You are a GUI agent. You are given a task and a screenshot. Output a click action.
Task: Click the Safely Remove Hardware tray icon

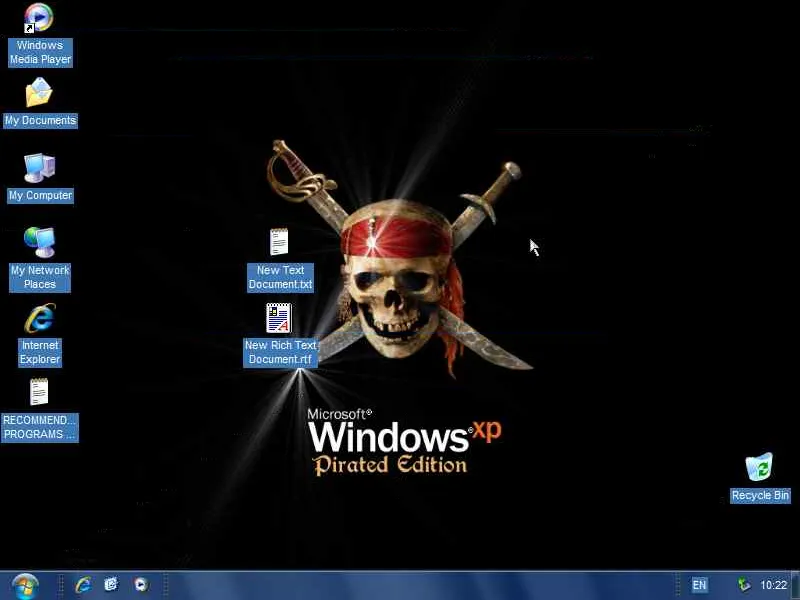tap(743, 584)
